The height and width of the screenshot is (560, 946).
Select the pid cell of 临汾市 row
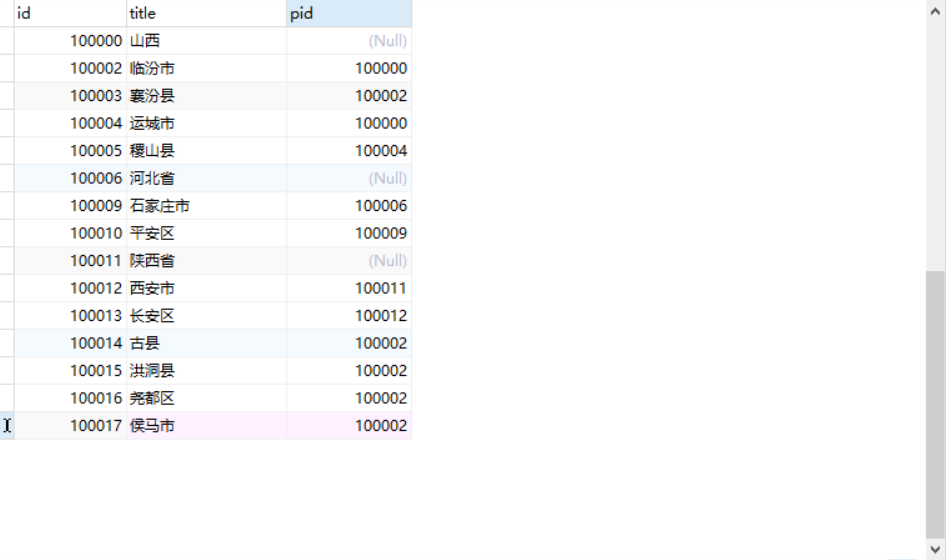click(349, 68)
